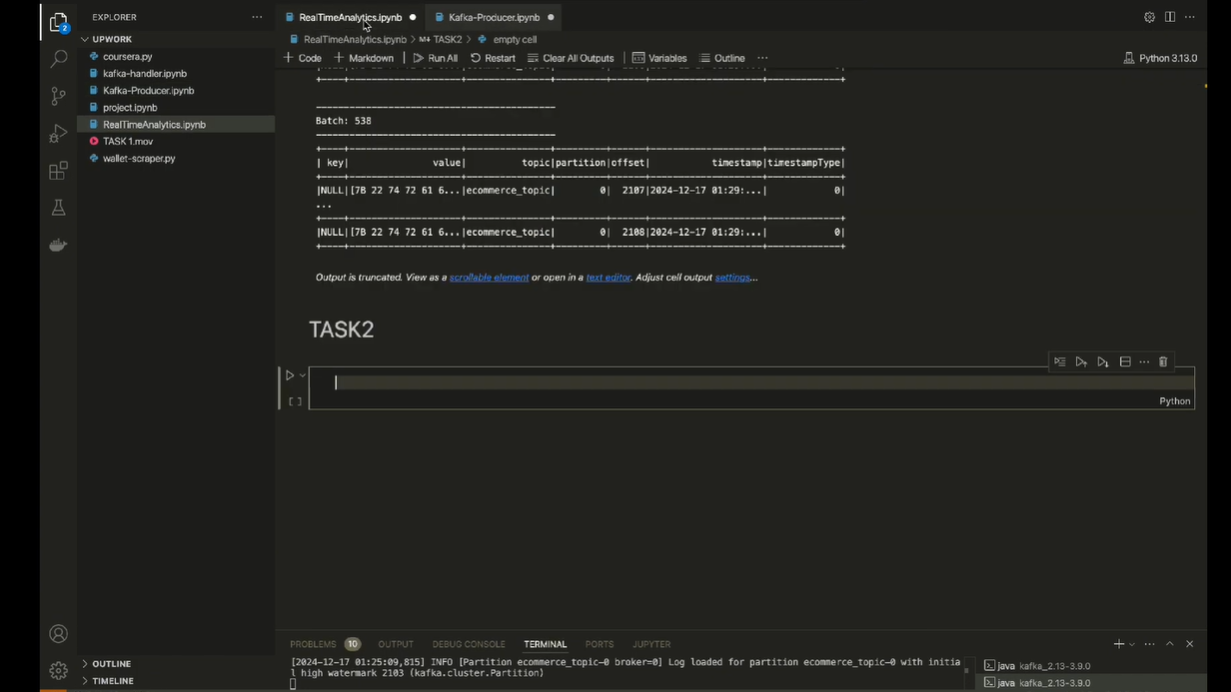1231x692 pixels.
Task: Click the TASK2 markdown heading cell
Action: (x=341, y=330)
